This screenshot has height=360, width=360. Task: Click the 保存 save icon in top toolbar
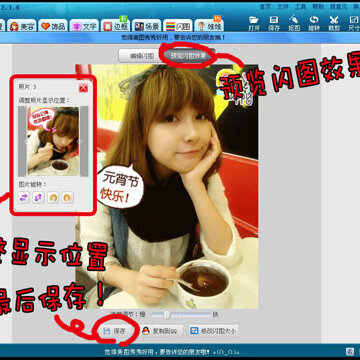click(x=274, y=23)
